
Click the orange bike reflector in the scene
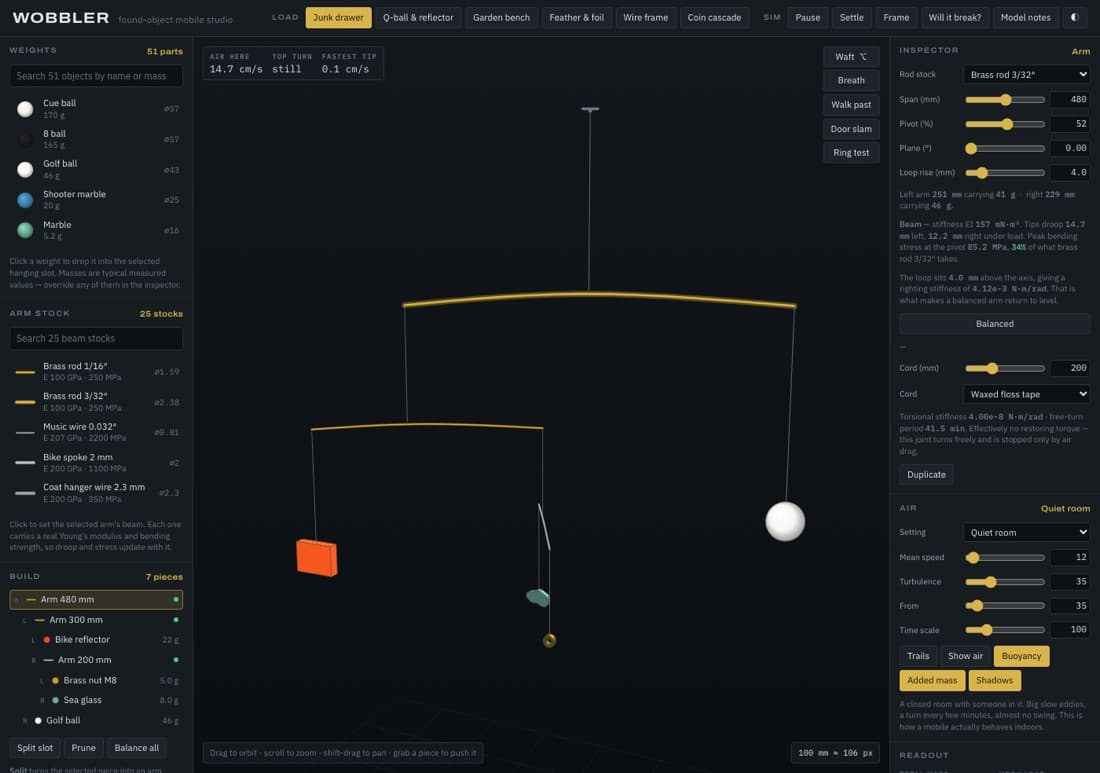click(x=316, y=558)
